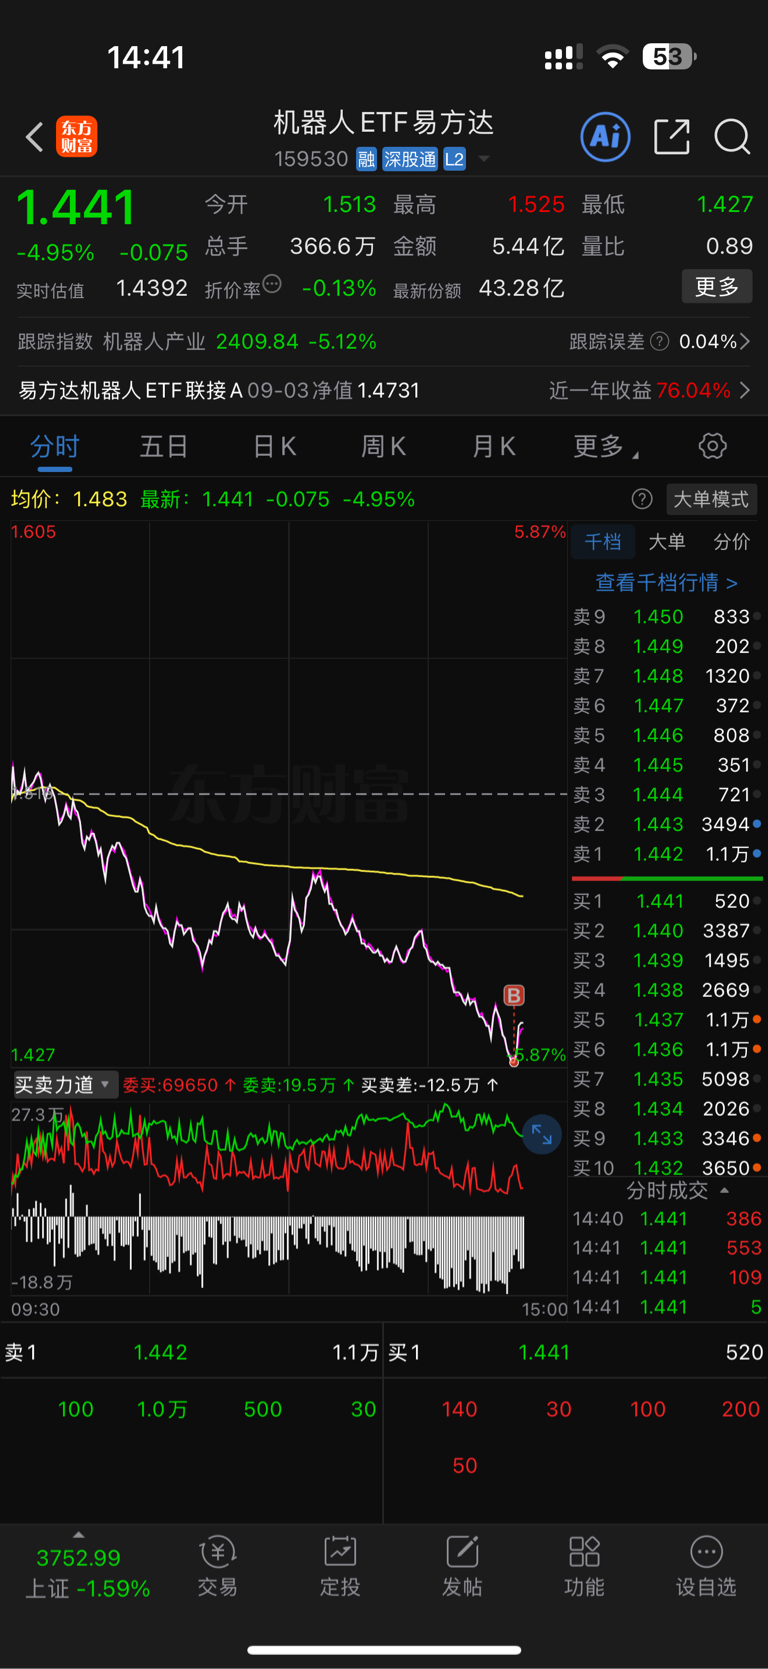The image size is (768, 1669).
Task: Open 交易 trade icon
Action: (217, 1566)
